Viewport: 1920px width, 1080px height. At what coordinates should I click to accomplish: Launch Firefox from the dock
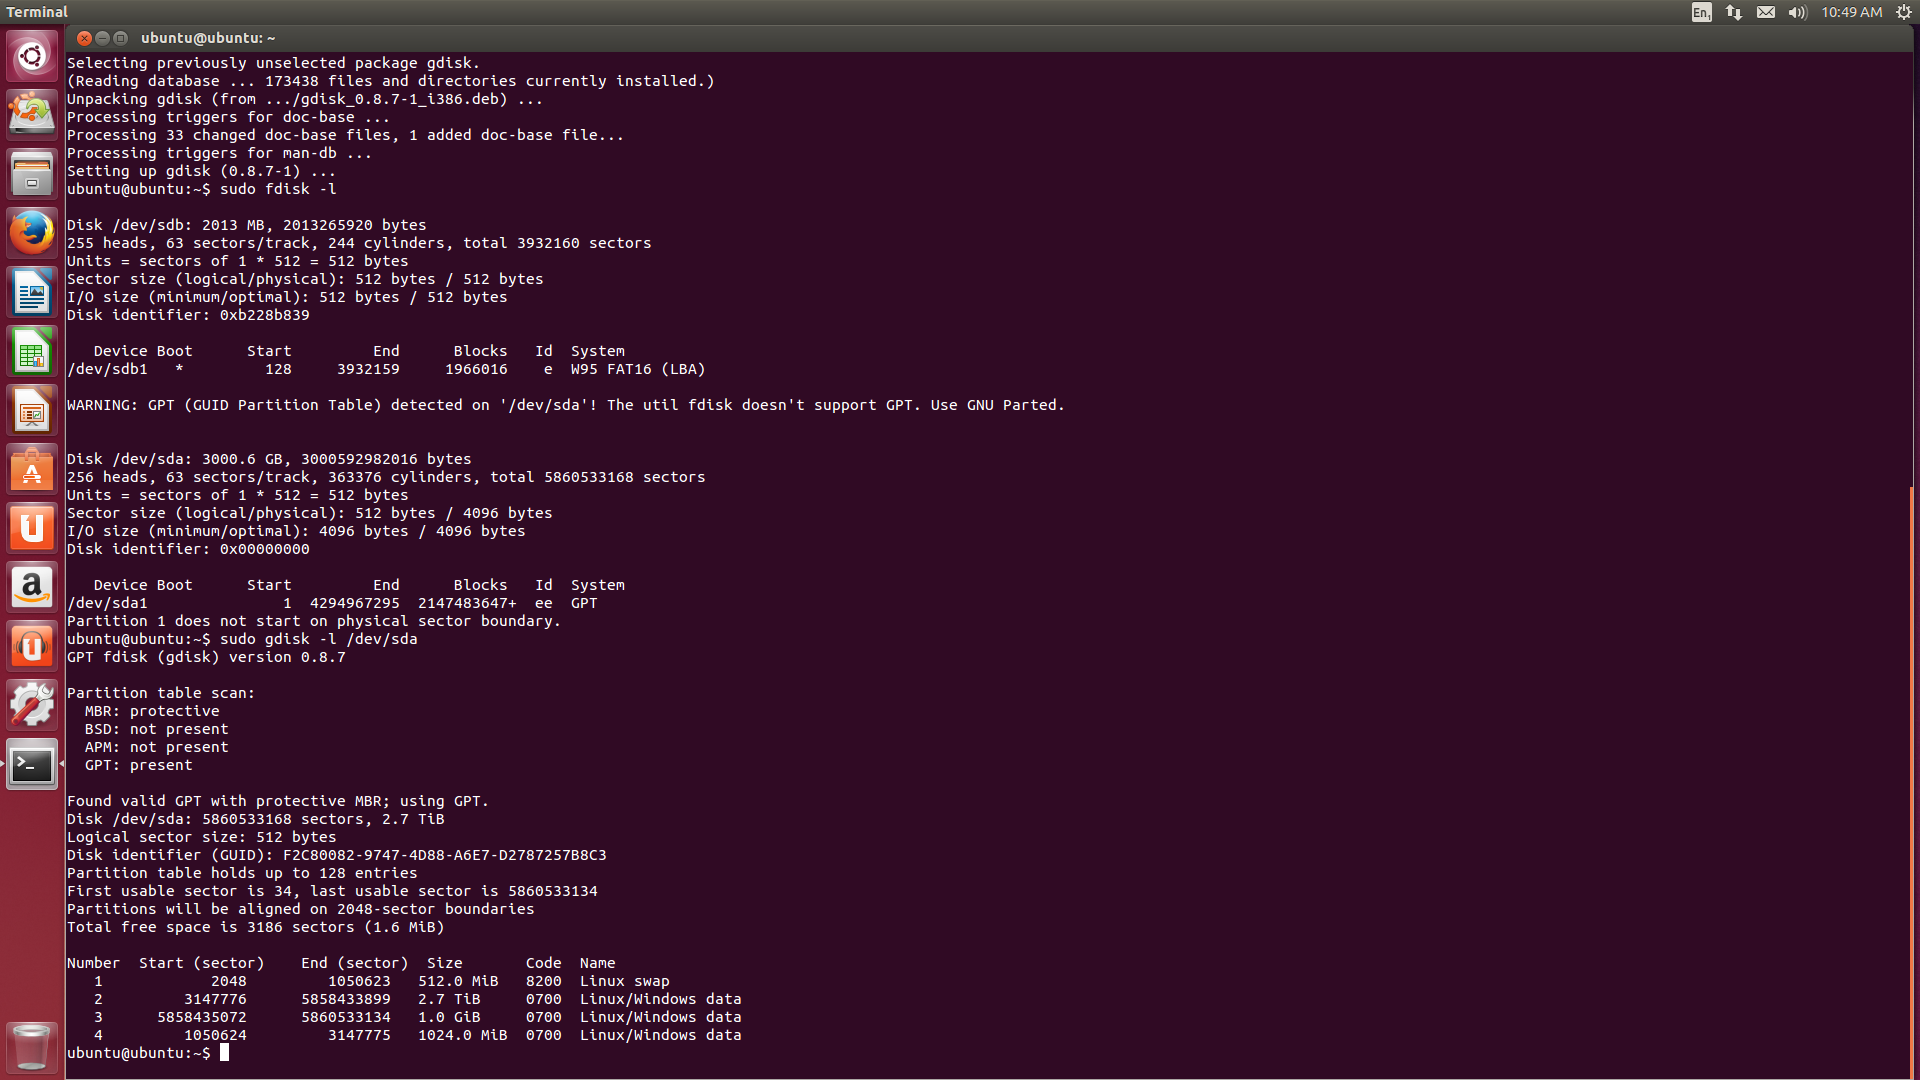(32, 233)
